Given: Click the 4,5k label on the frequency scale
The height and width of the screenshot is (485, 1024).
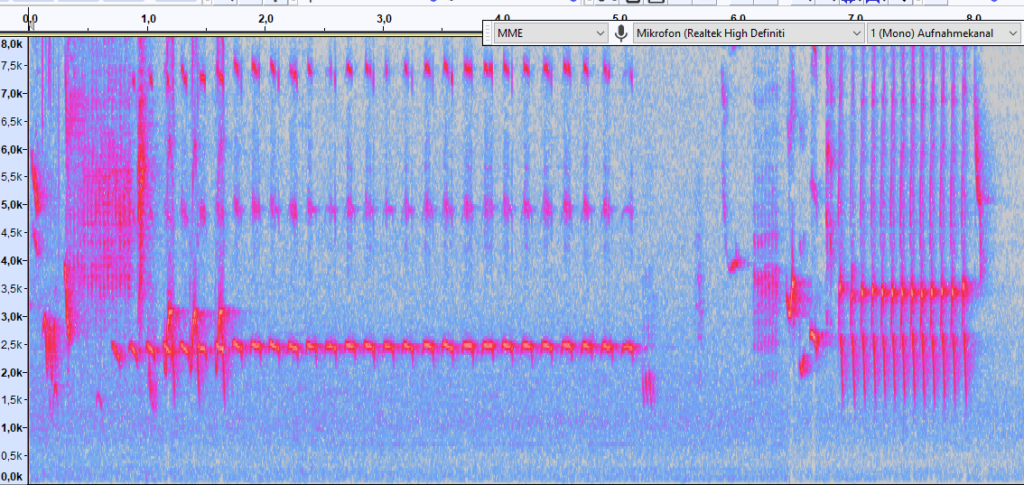Looking at the screenshot, I should [13, 232].
